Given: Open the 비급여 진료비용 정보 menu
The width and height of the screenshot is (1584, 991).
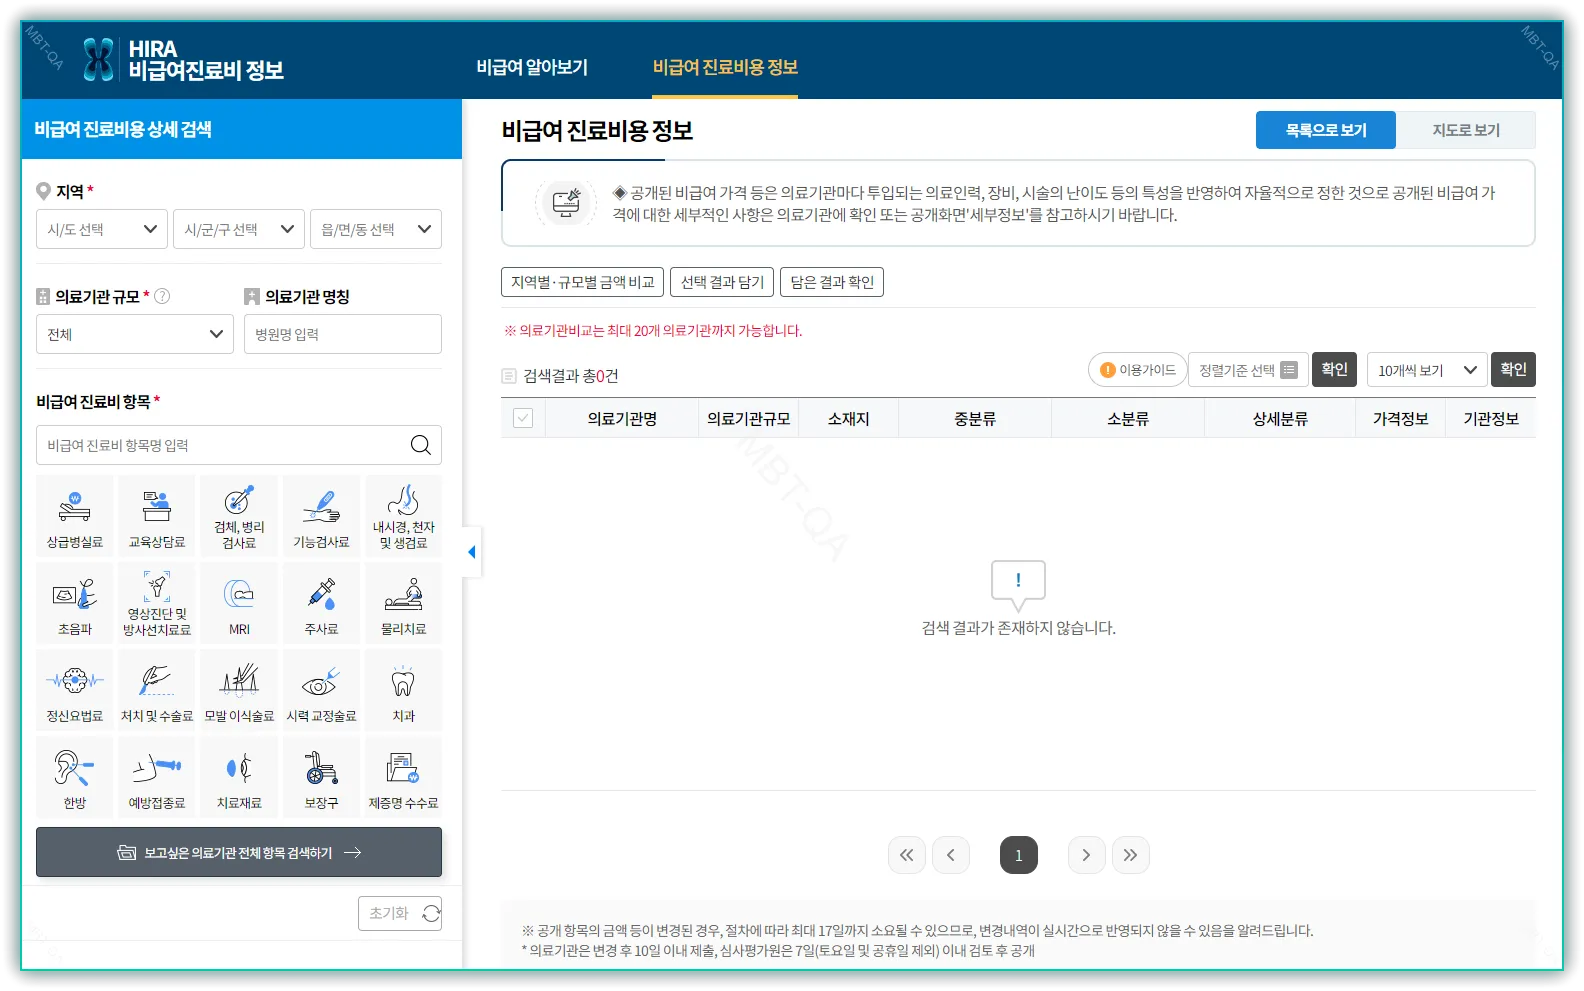Looking at the screenshot, I should click(725, 67).
